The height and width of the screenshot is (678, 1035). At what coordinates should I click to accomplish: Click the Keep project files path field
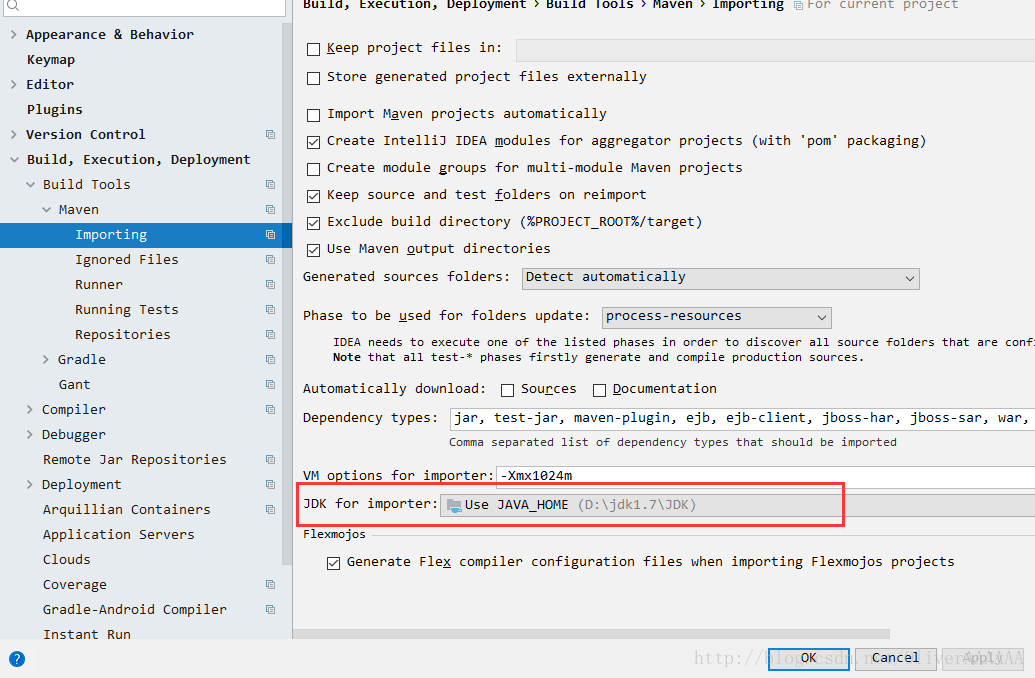coord(776,50)
